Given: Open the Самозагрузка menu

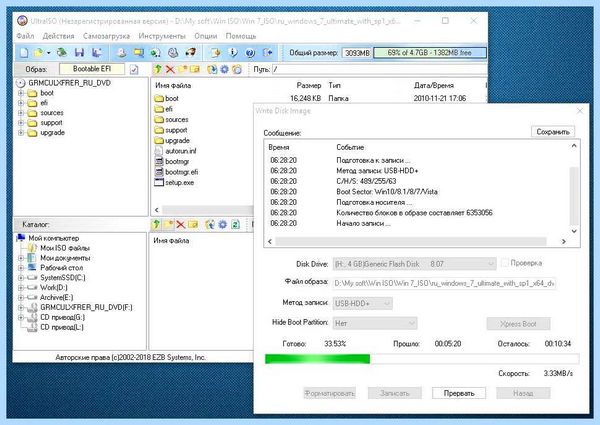Looking at the screenshot, I should tap(106, 36).
